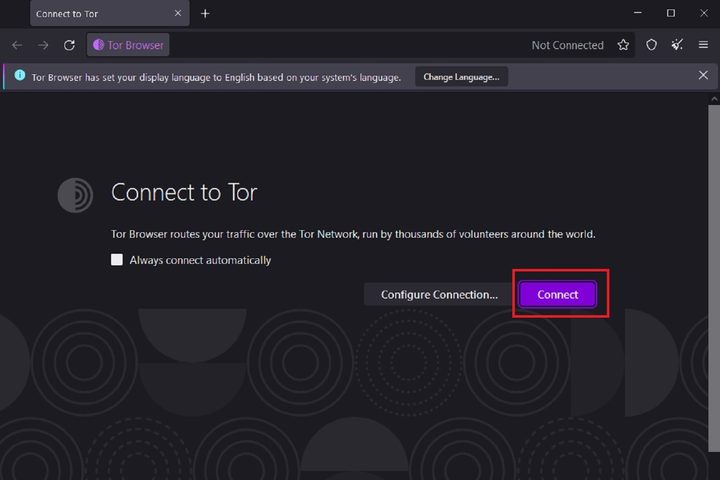Dismiss the language notification bar
This screenshot has width=720, height=480.
point(703,75)
